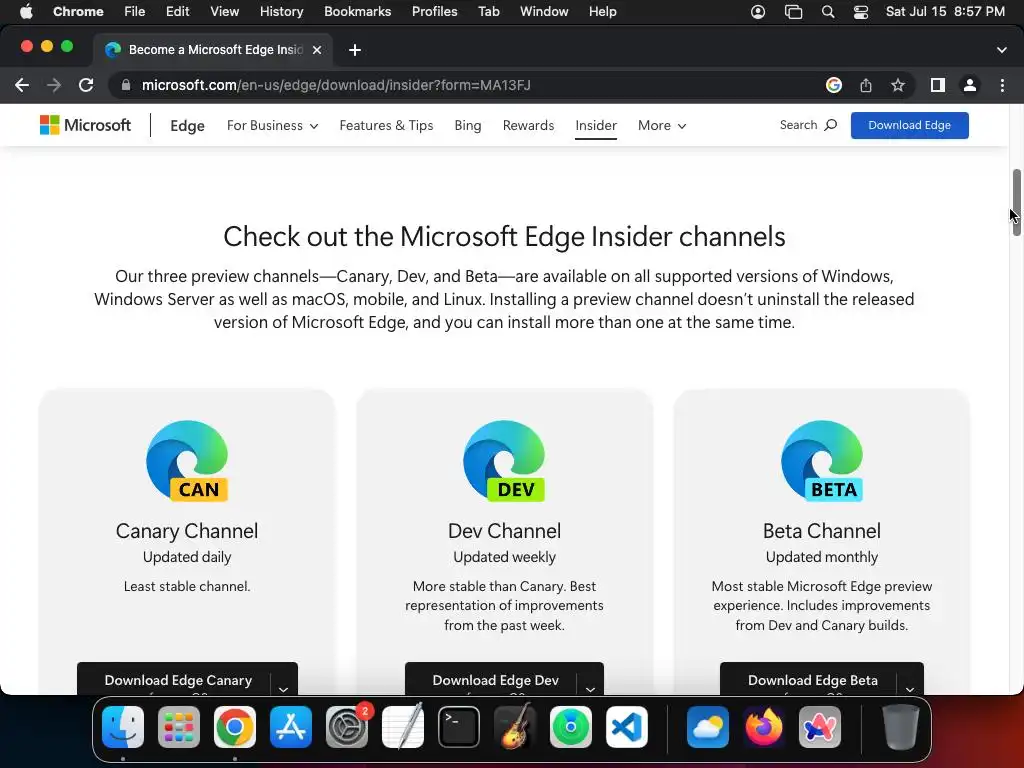The height and width of the screenshot is (768, 1024).
Task: Open the Weather app from the Dock
Action: coord(708,727)
